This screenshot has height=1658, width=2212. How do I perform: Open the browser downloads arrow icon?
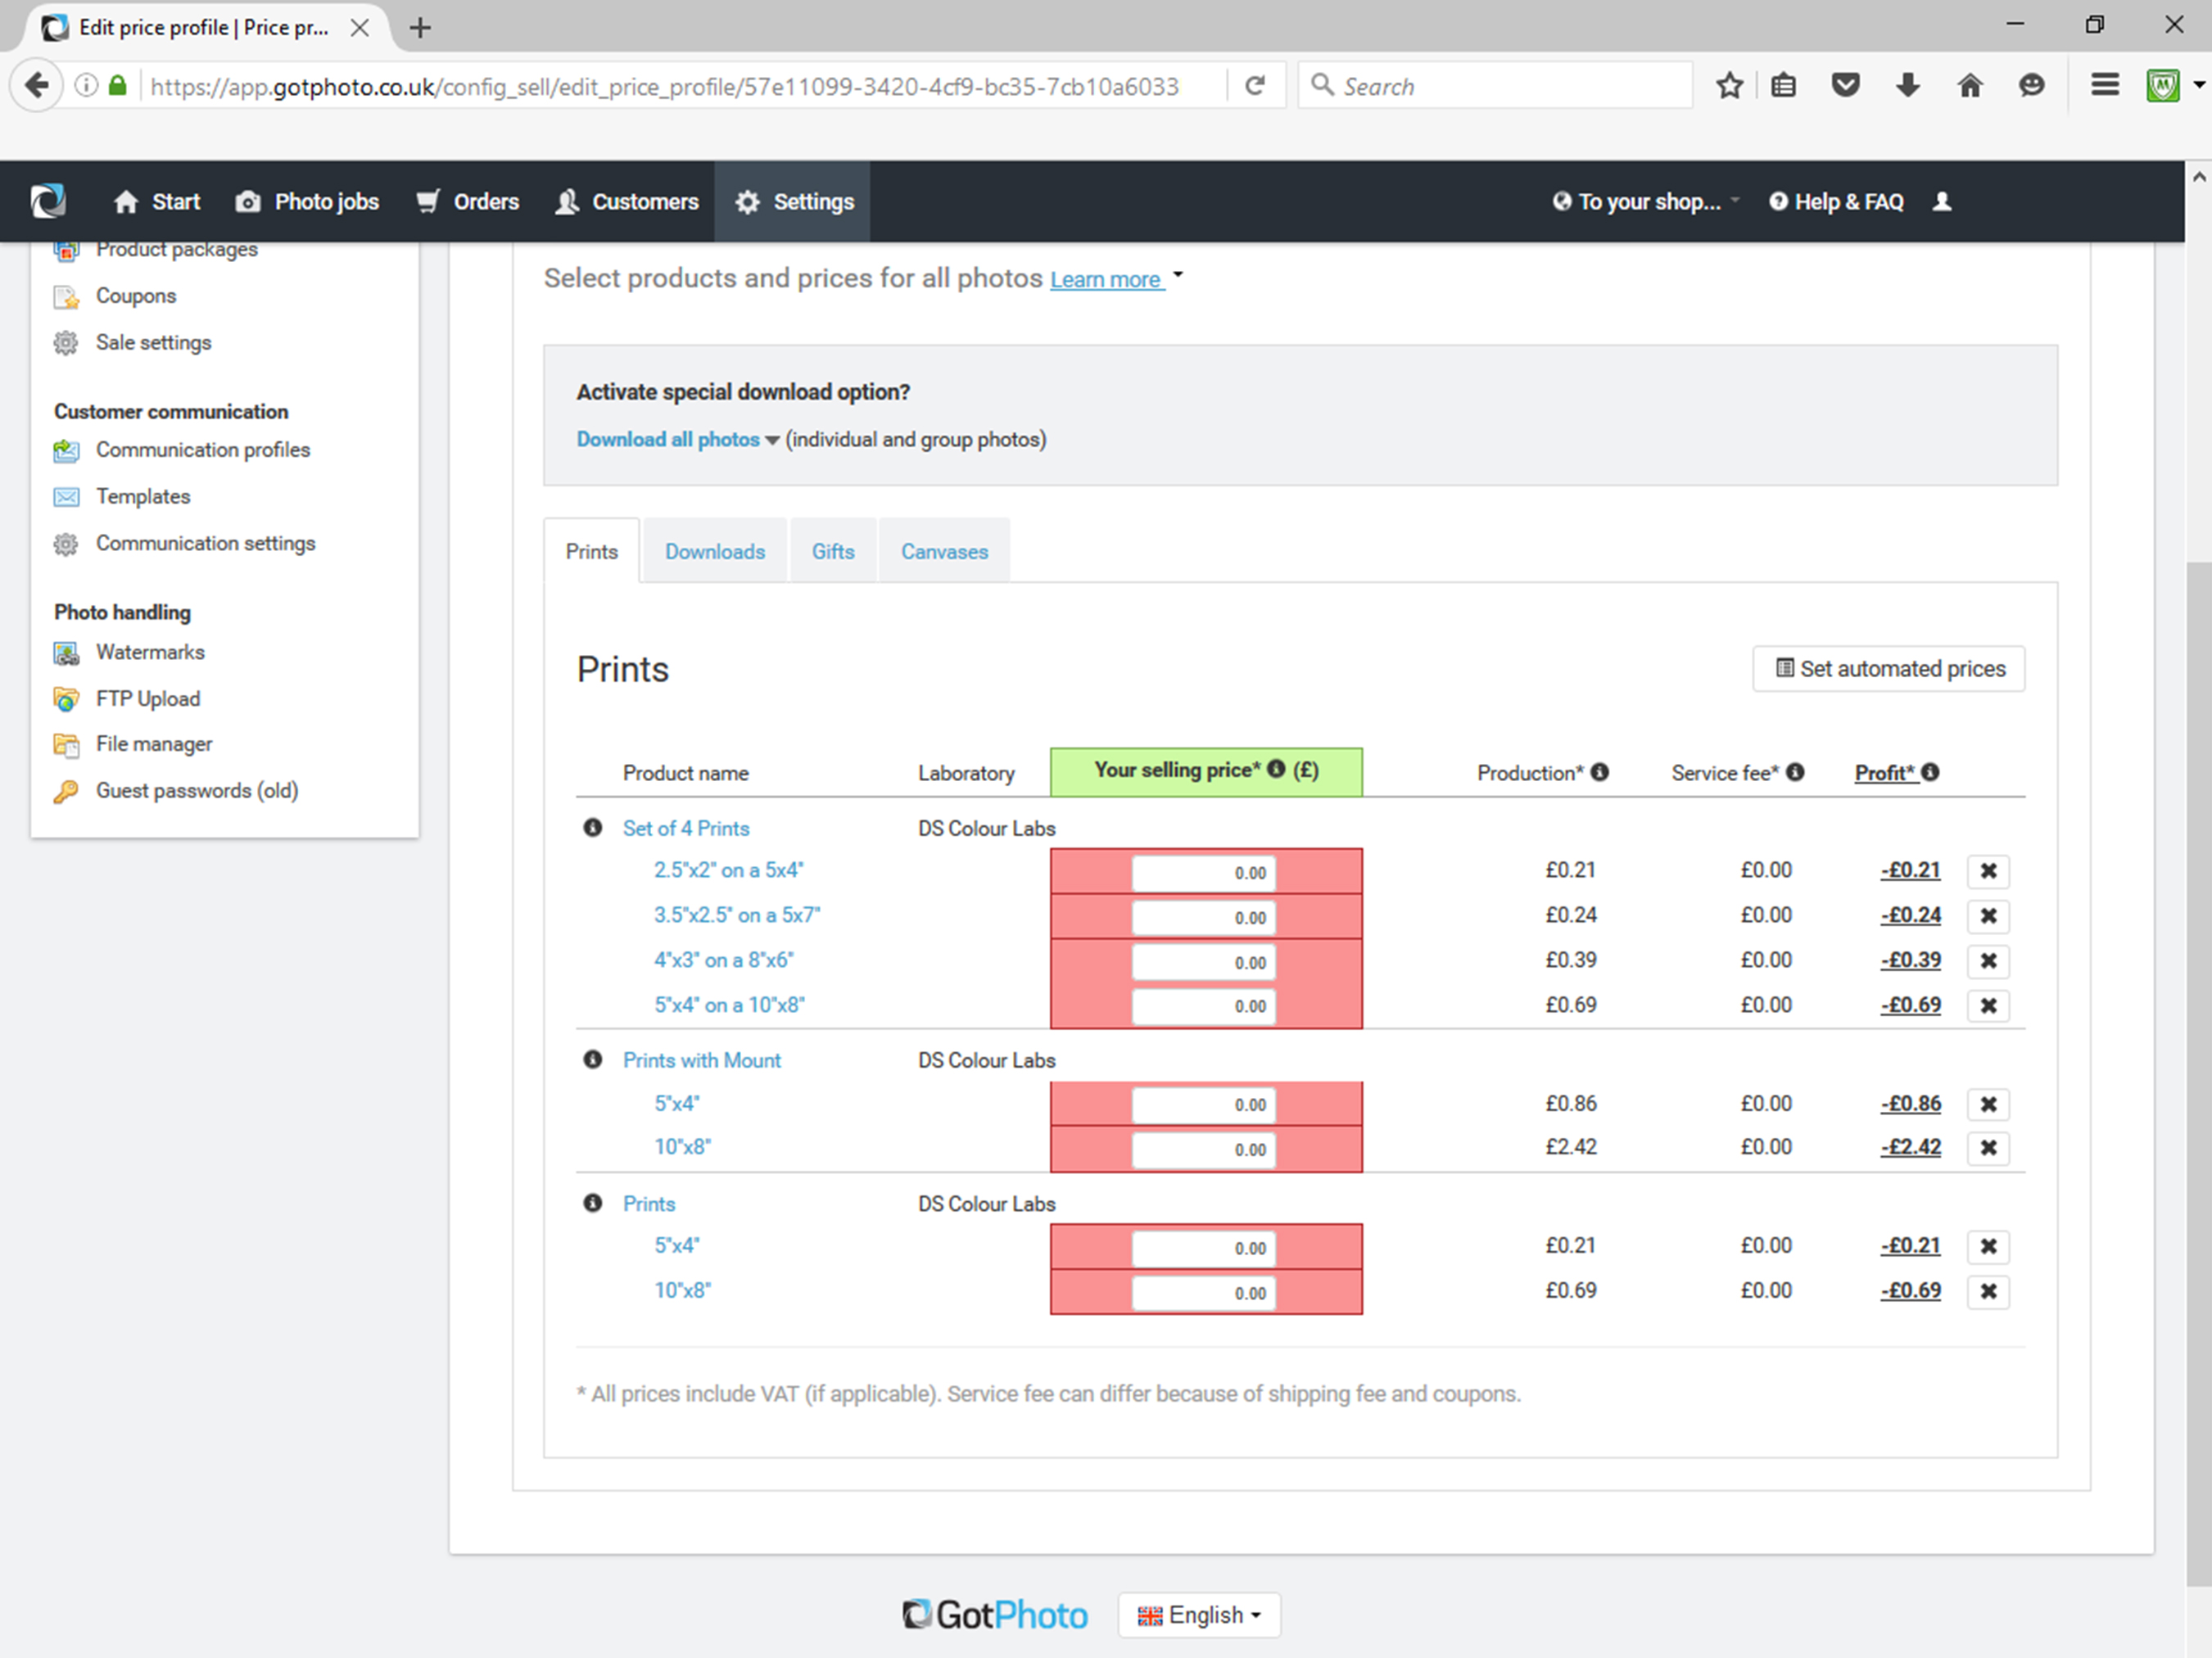1907,86
